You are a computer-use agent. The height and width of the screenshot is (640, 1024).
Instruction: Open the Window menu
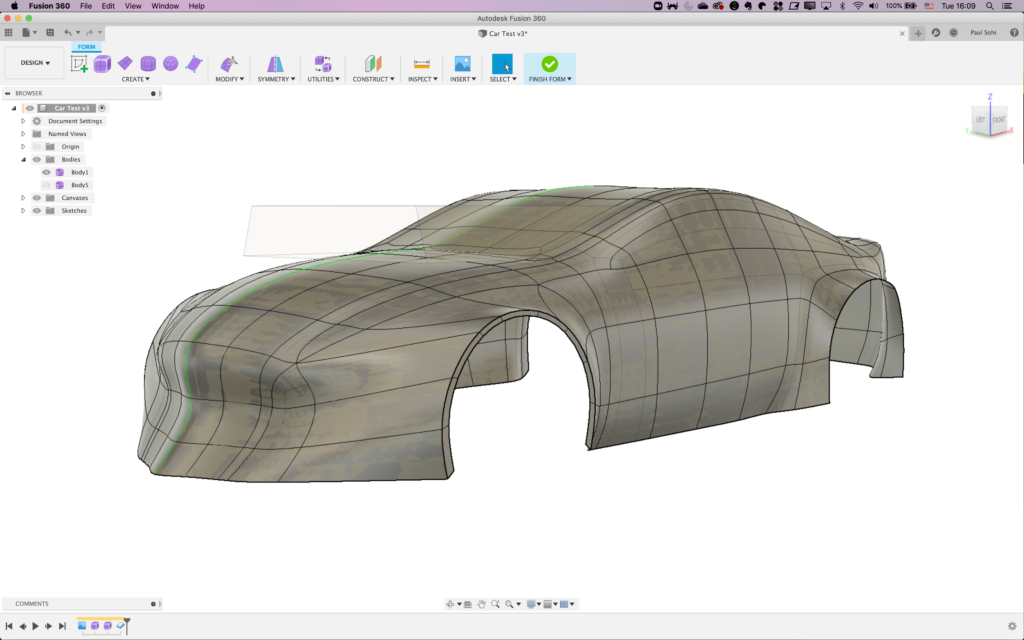(x=164, y=5)
